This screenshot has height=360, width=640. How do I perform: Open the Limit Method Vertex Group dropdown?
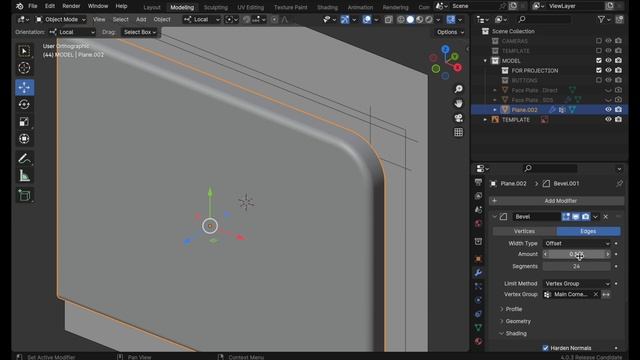tap(577, 284)
